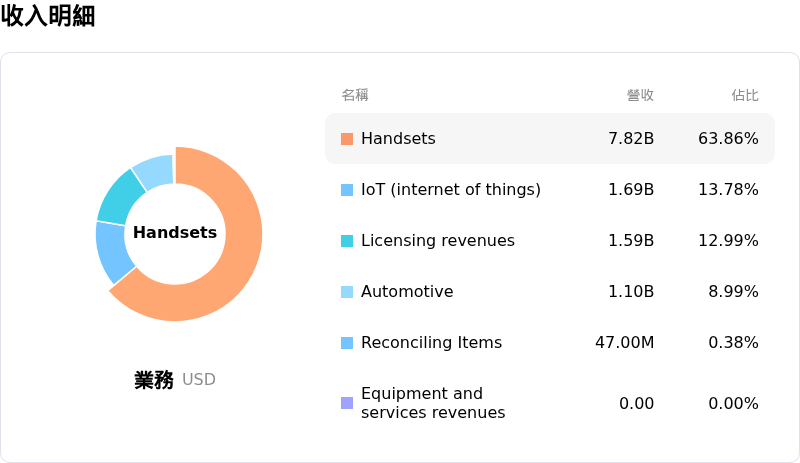Click the 63.86% share value
Image resolution: width=800 pixels, height=463 pixels.
tap(728, 138)
